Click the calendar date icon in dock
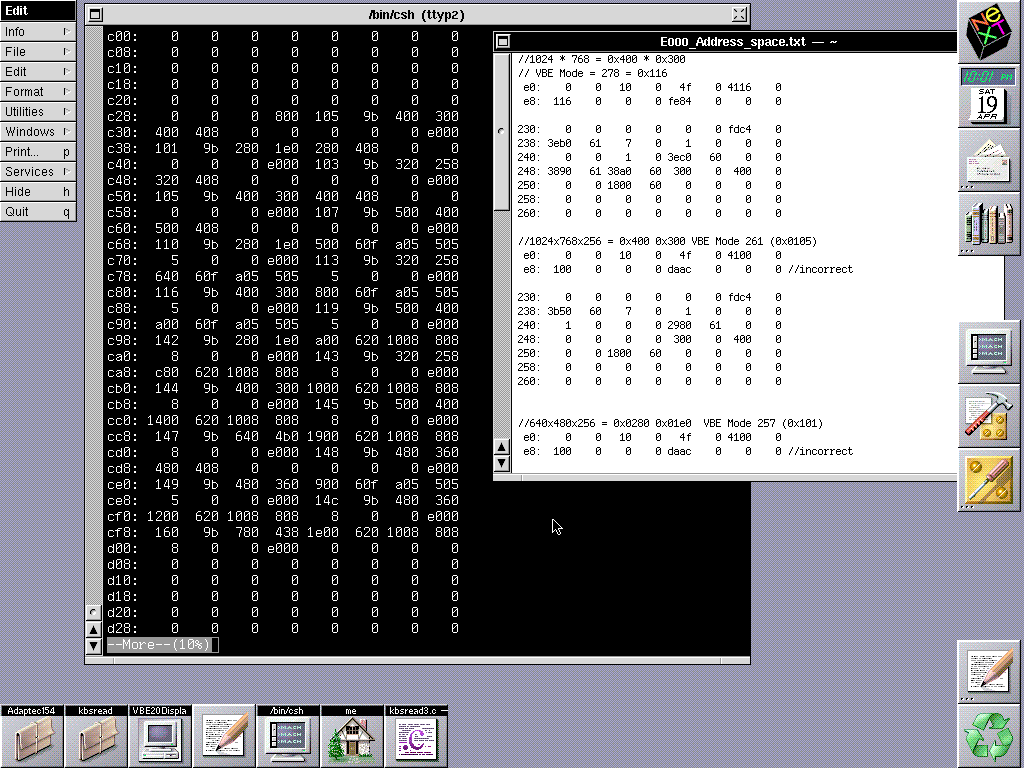This screenshot has width=1024, height=768. coord(990,104)
